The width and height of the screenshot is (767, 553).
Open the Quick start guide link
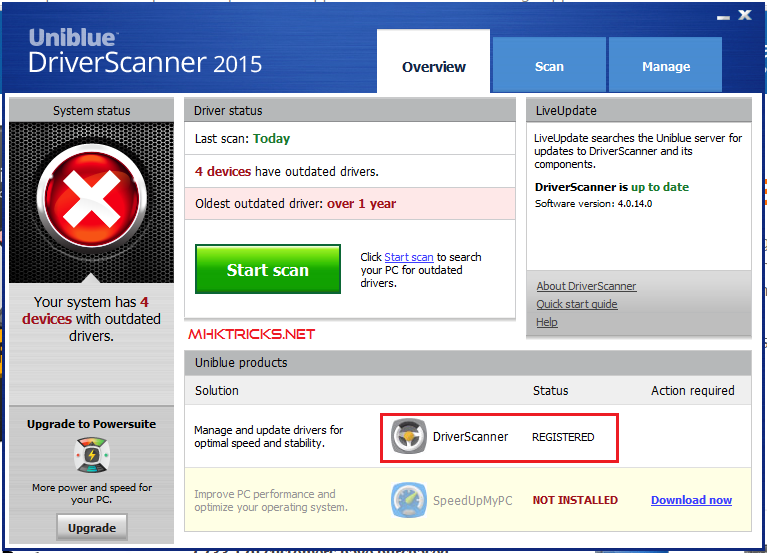click(x=577, y=304)
